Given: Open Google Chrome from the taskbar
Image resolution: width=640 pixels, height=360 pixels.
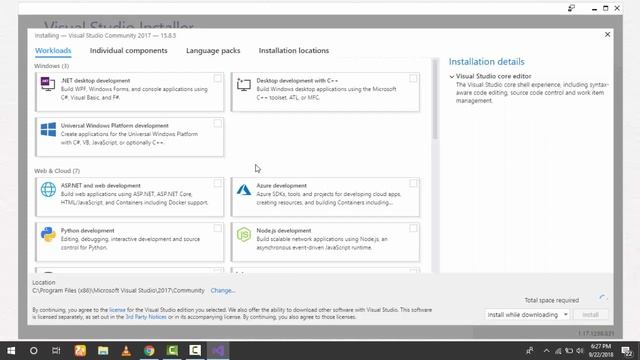Looking at the screenshot, I should [149, 351].
